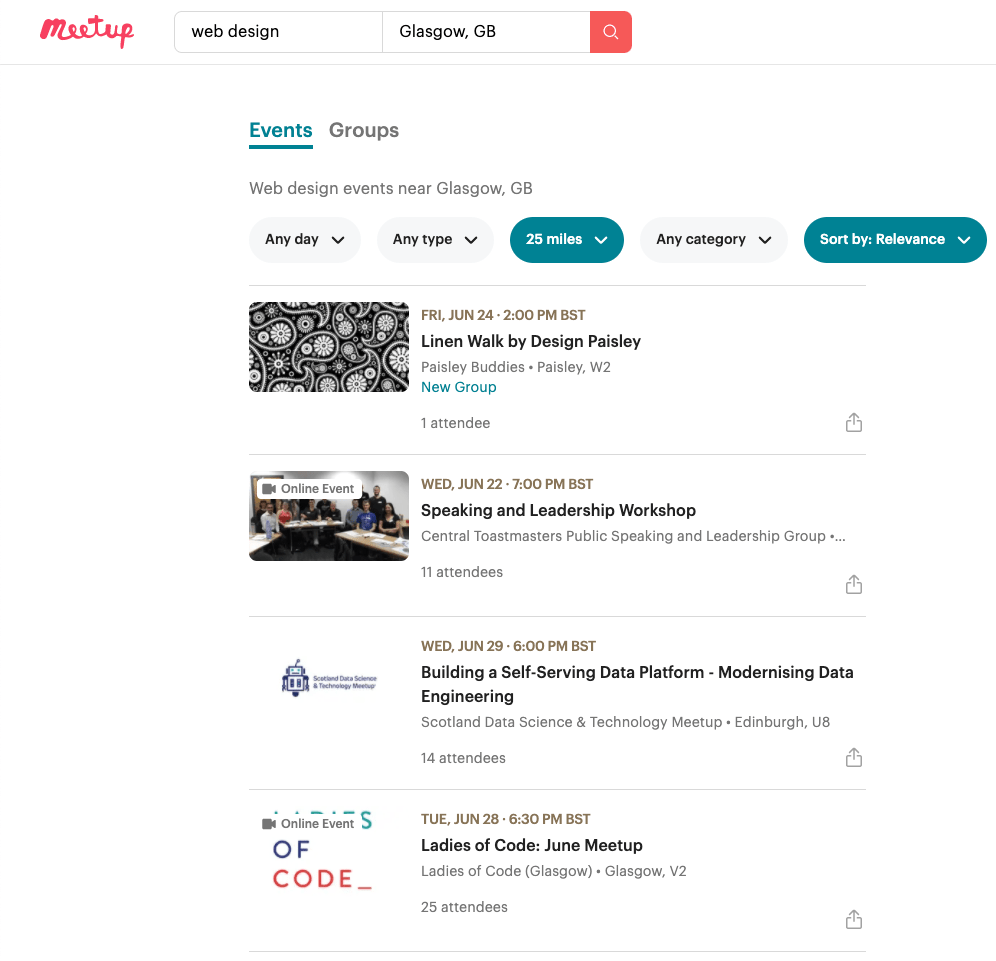Expand the Any category dropdown
The height and width of the screenshot is (961, 996).
click(713, 240)
